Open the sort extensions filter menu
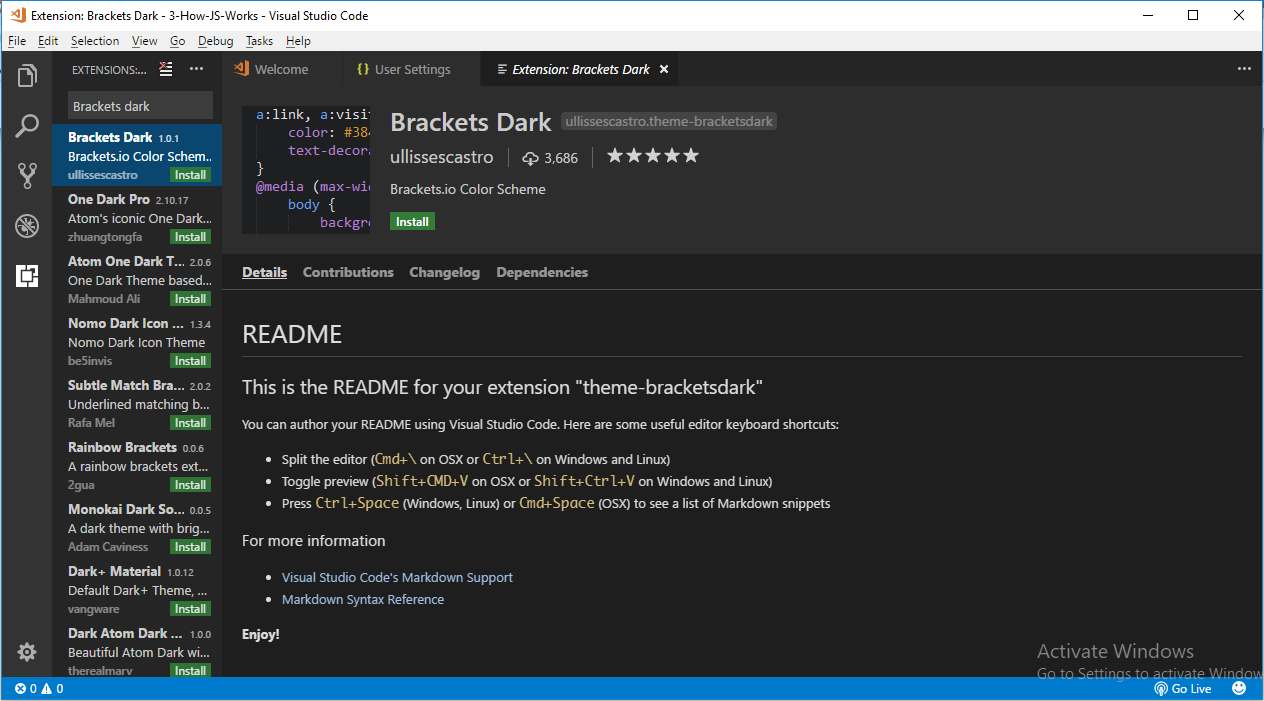This screenshot has width=1264, height=701. (x=166, y=69)
